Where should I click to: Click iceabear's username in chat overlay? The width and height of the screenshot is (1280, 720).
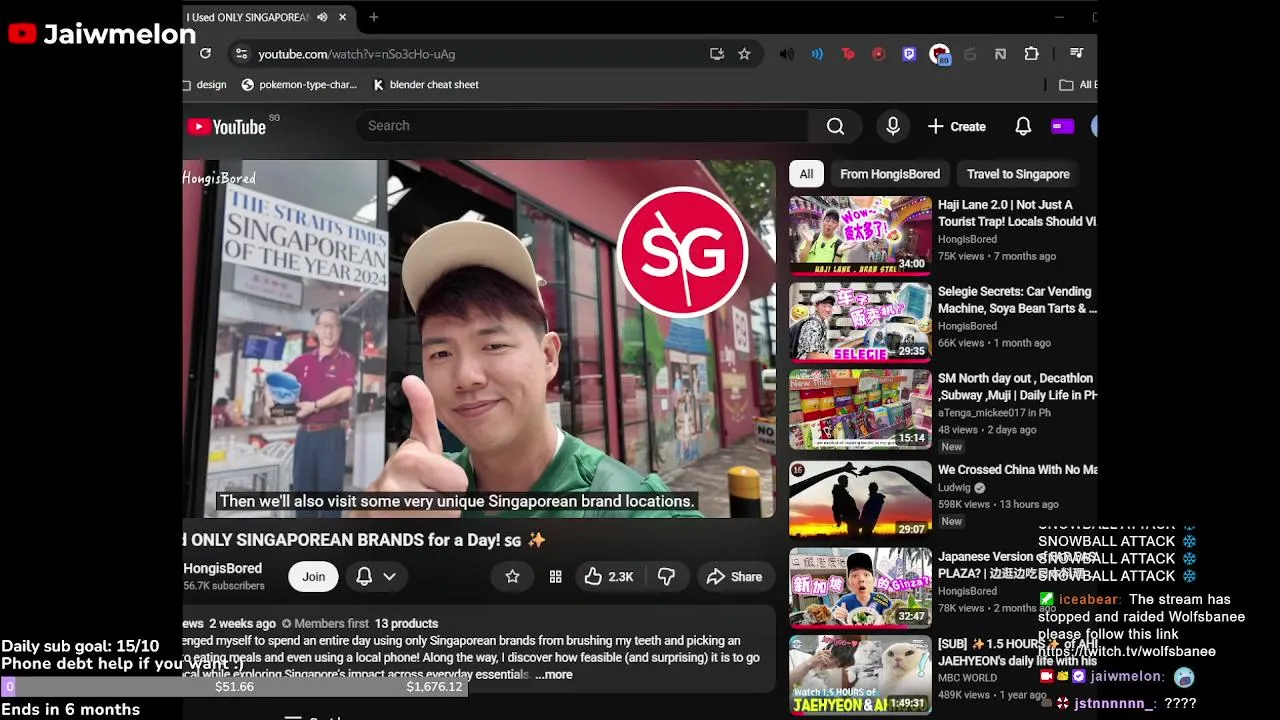[1089, 600]
